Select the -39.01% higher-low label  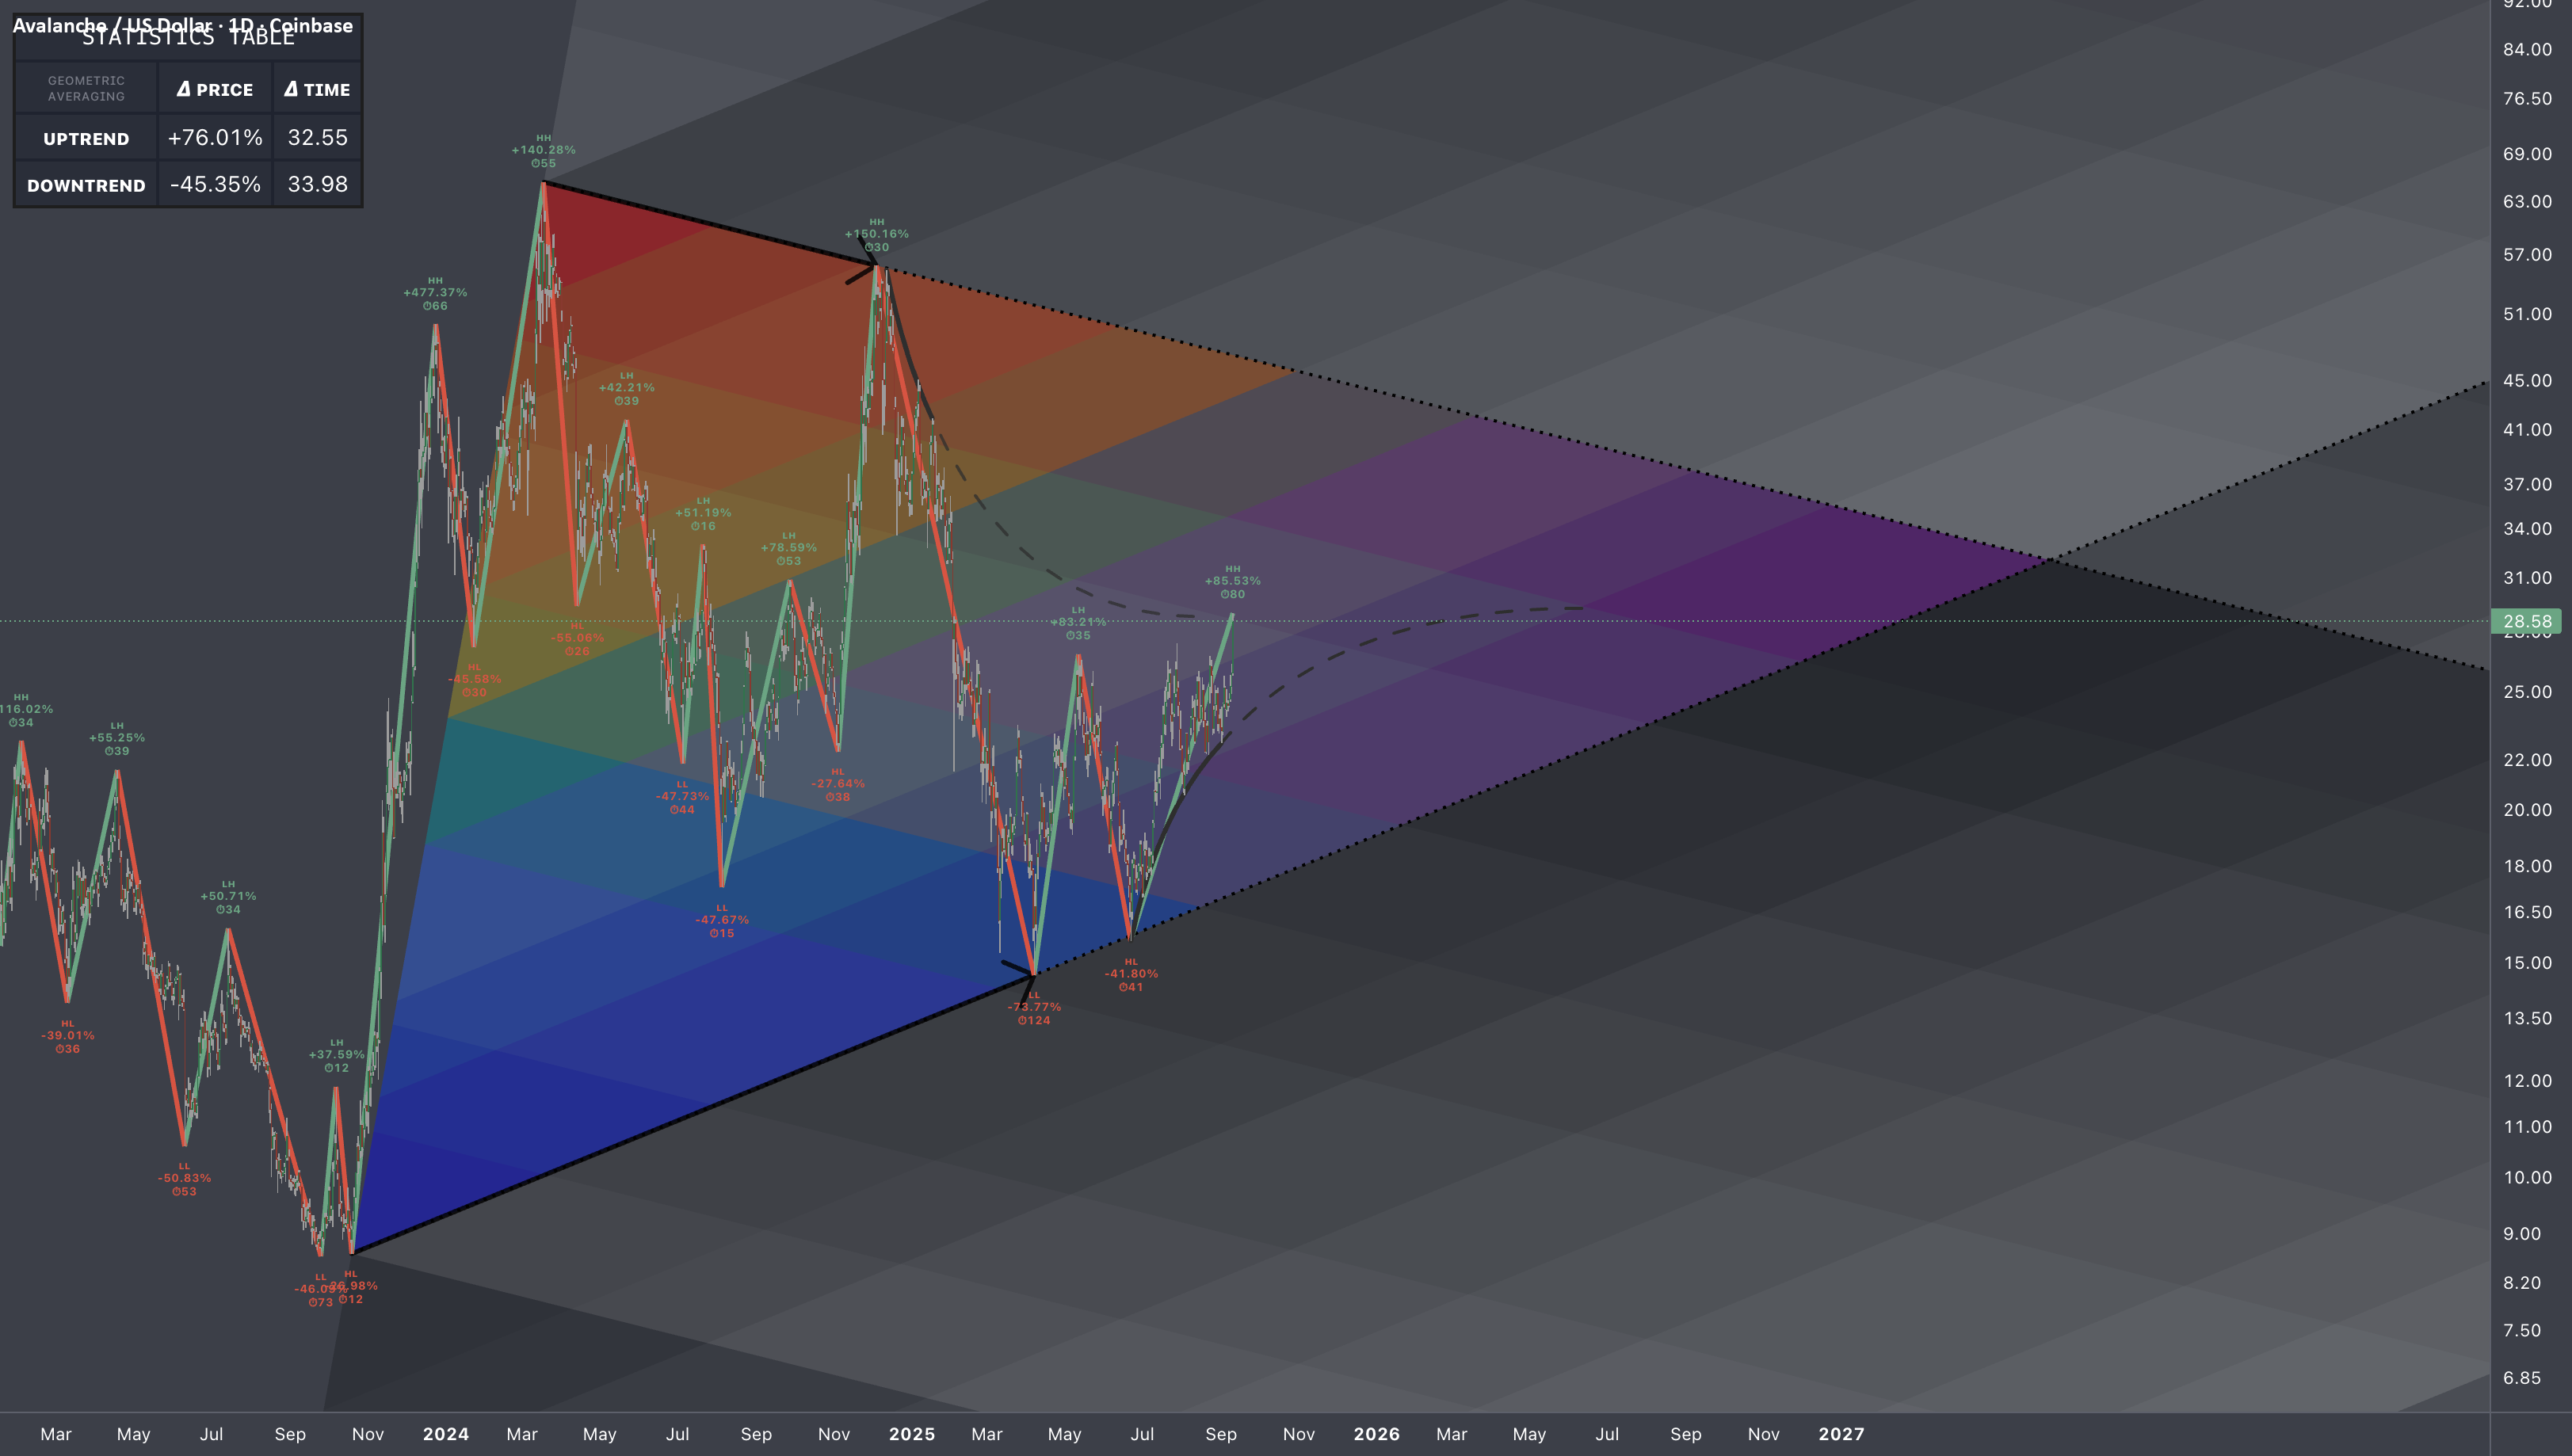pyautogui.click(x=67, y=1036)
